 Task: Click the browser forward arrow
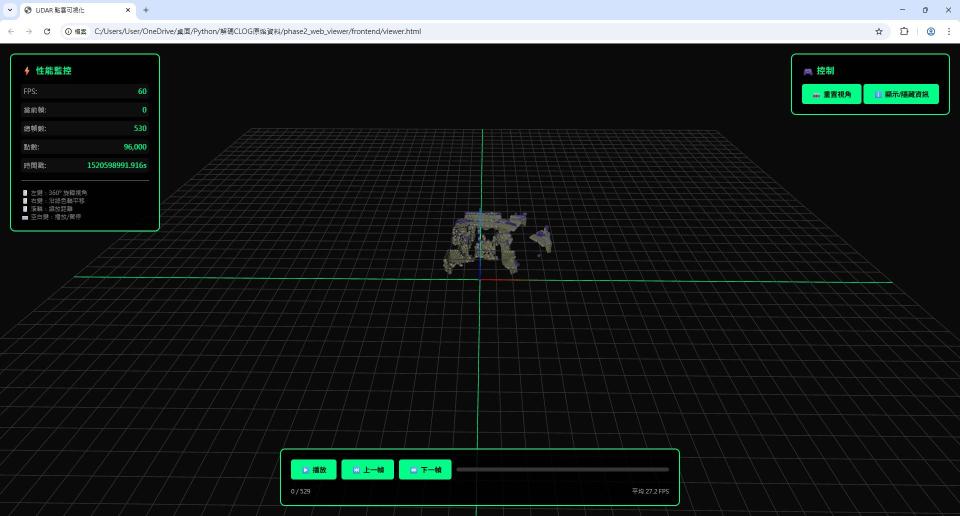29,31
